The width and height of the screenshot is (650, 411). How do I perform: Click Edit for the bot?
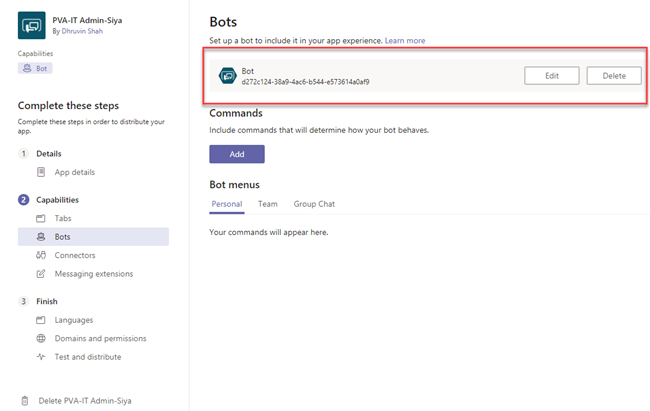[x=552, y=76]
